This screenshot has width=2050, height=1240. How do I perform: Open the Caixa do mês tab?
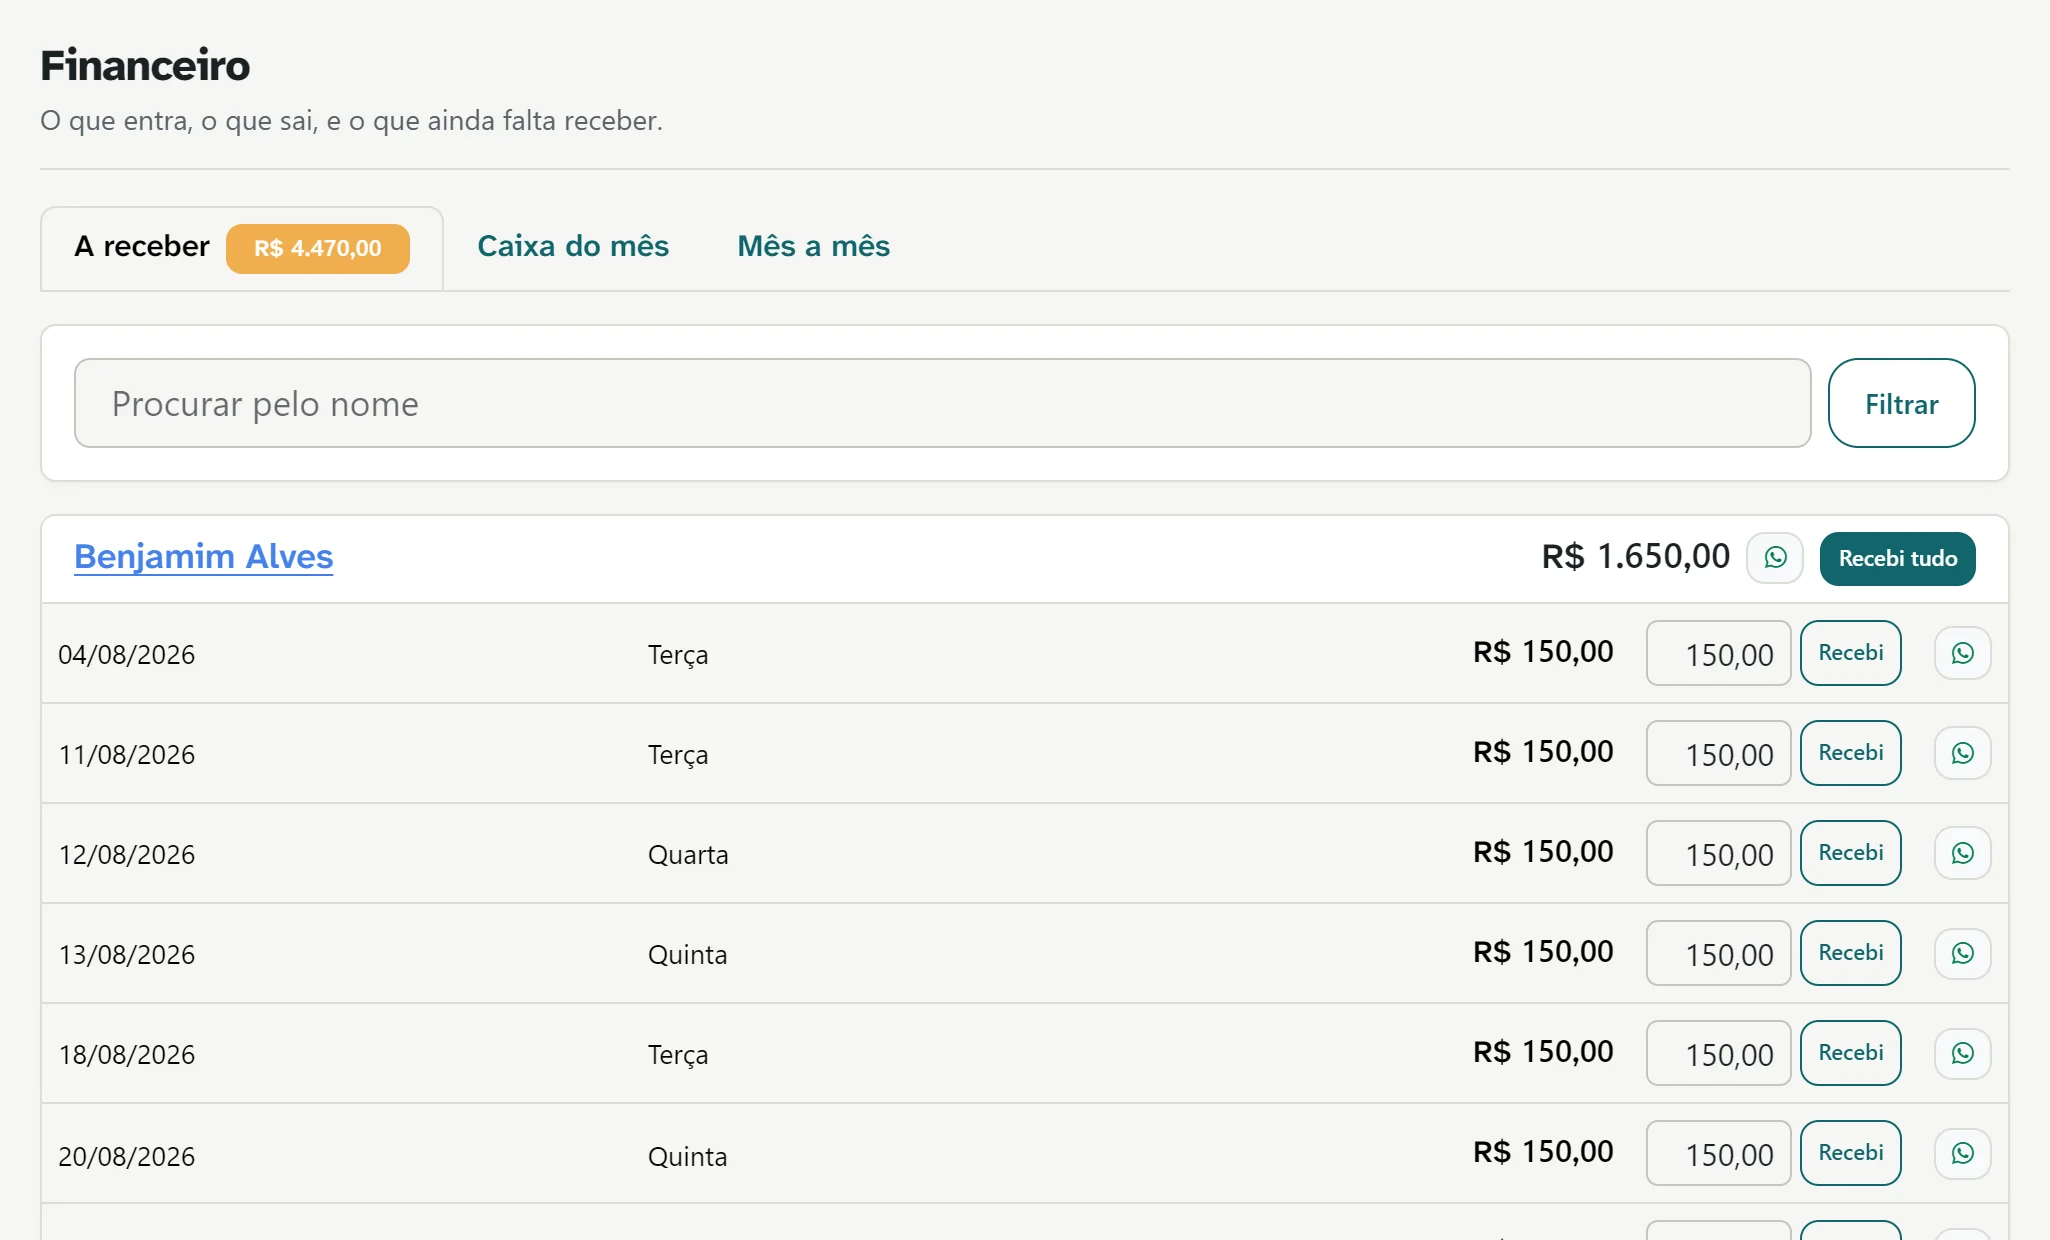(x=573, y=246)
